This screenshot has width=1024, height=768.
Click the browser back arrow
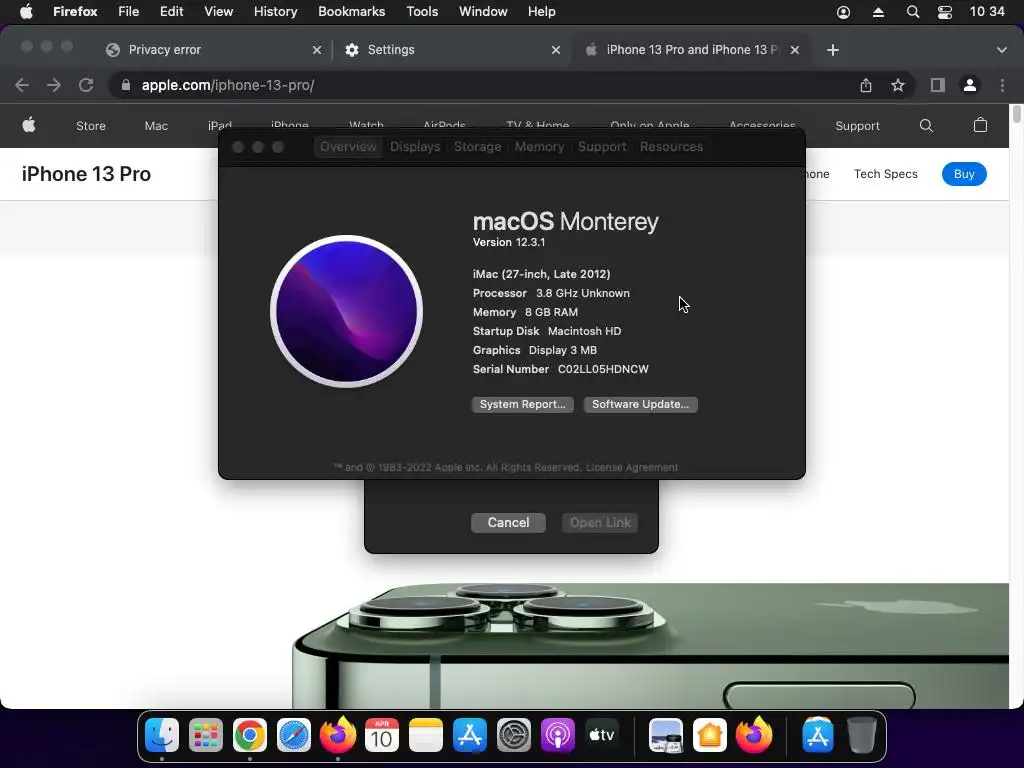pyautogui.click(x=22, y=85)
